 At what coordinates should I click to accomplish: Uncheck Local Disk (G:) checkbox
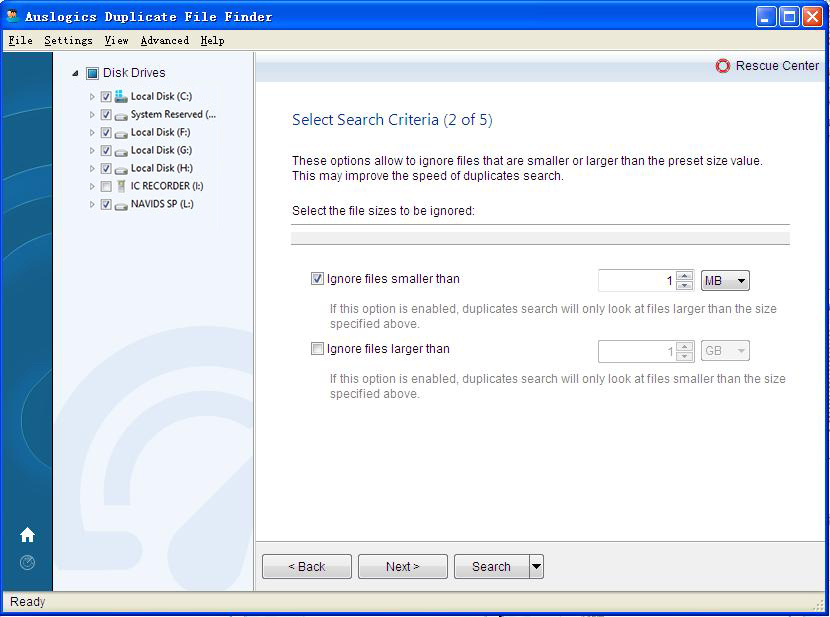(x=106, y=151)
